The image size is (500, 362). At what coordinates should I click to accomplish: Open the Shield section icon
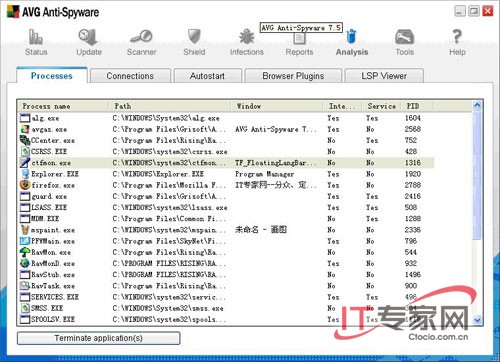coord(194,36)
